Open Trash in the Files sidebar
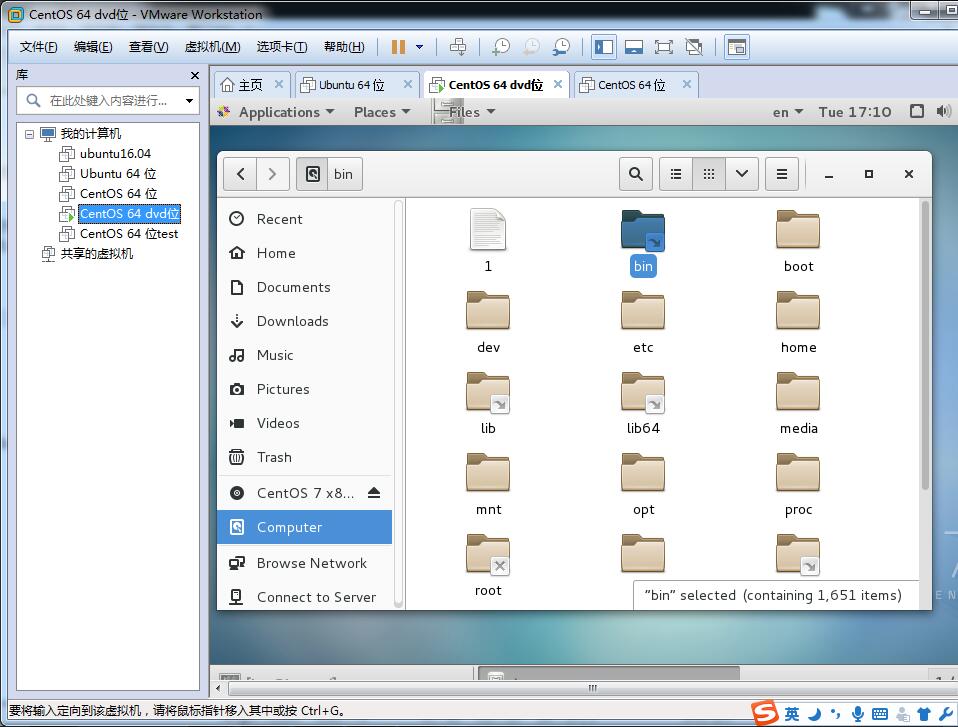958x727 pixels. click(x=304, y=457)
